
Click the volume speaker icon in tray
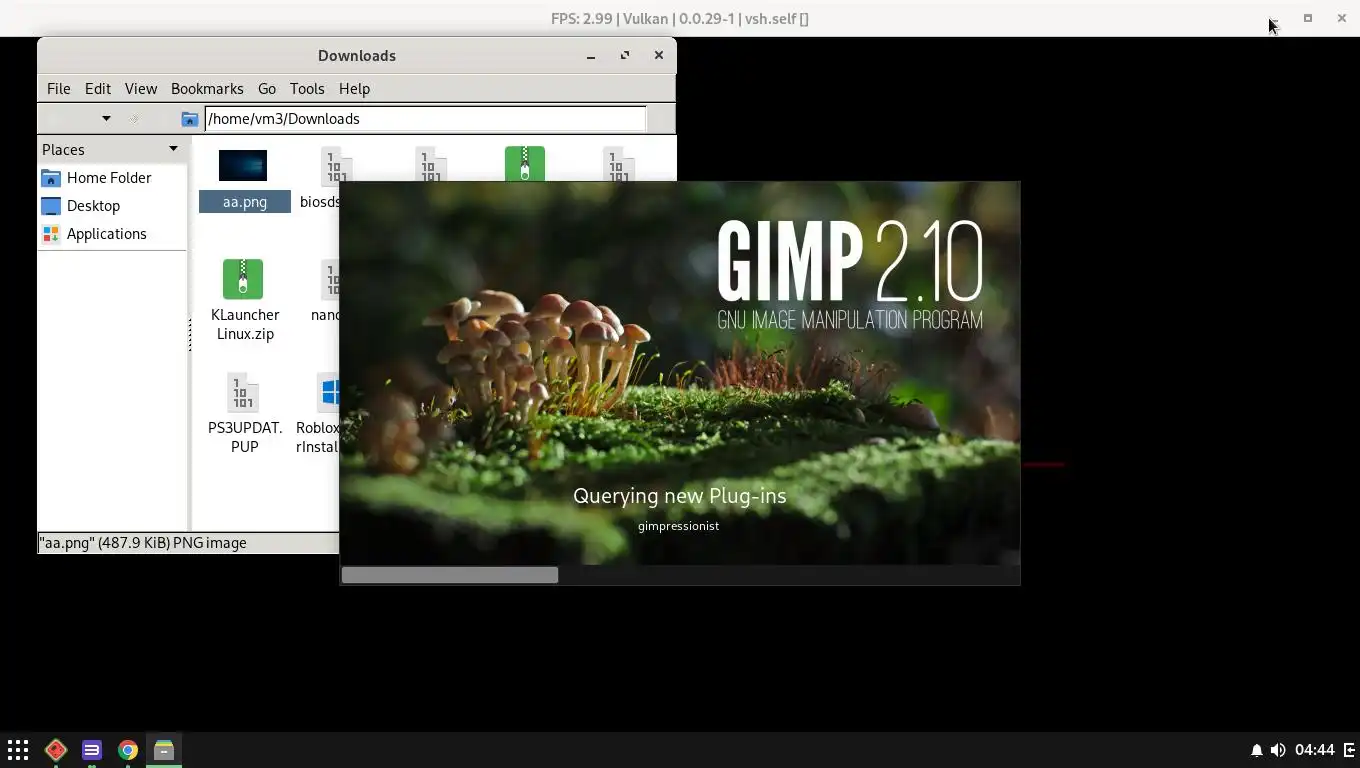(1278, 750)
